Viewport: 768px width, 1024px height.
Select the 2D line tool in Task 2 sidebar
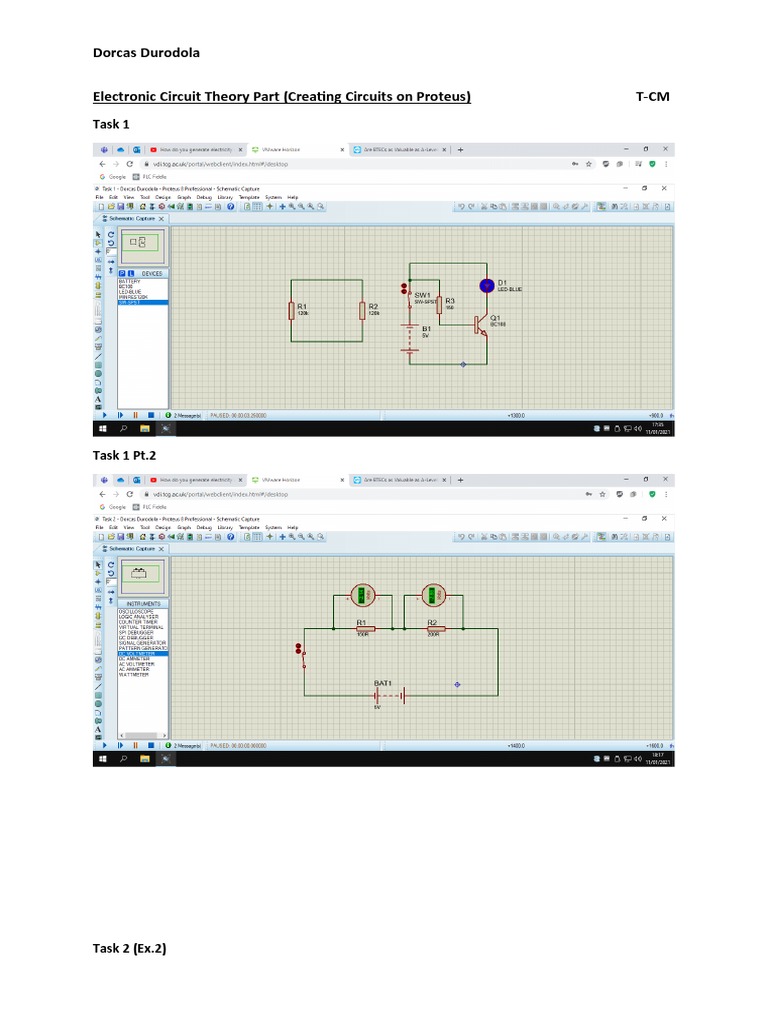98,686
